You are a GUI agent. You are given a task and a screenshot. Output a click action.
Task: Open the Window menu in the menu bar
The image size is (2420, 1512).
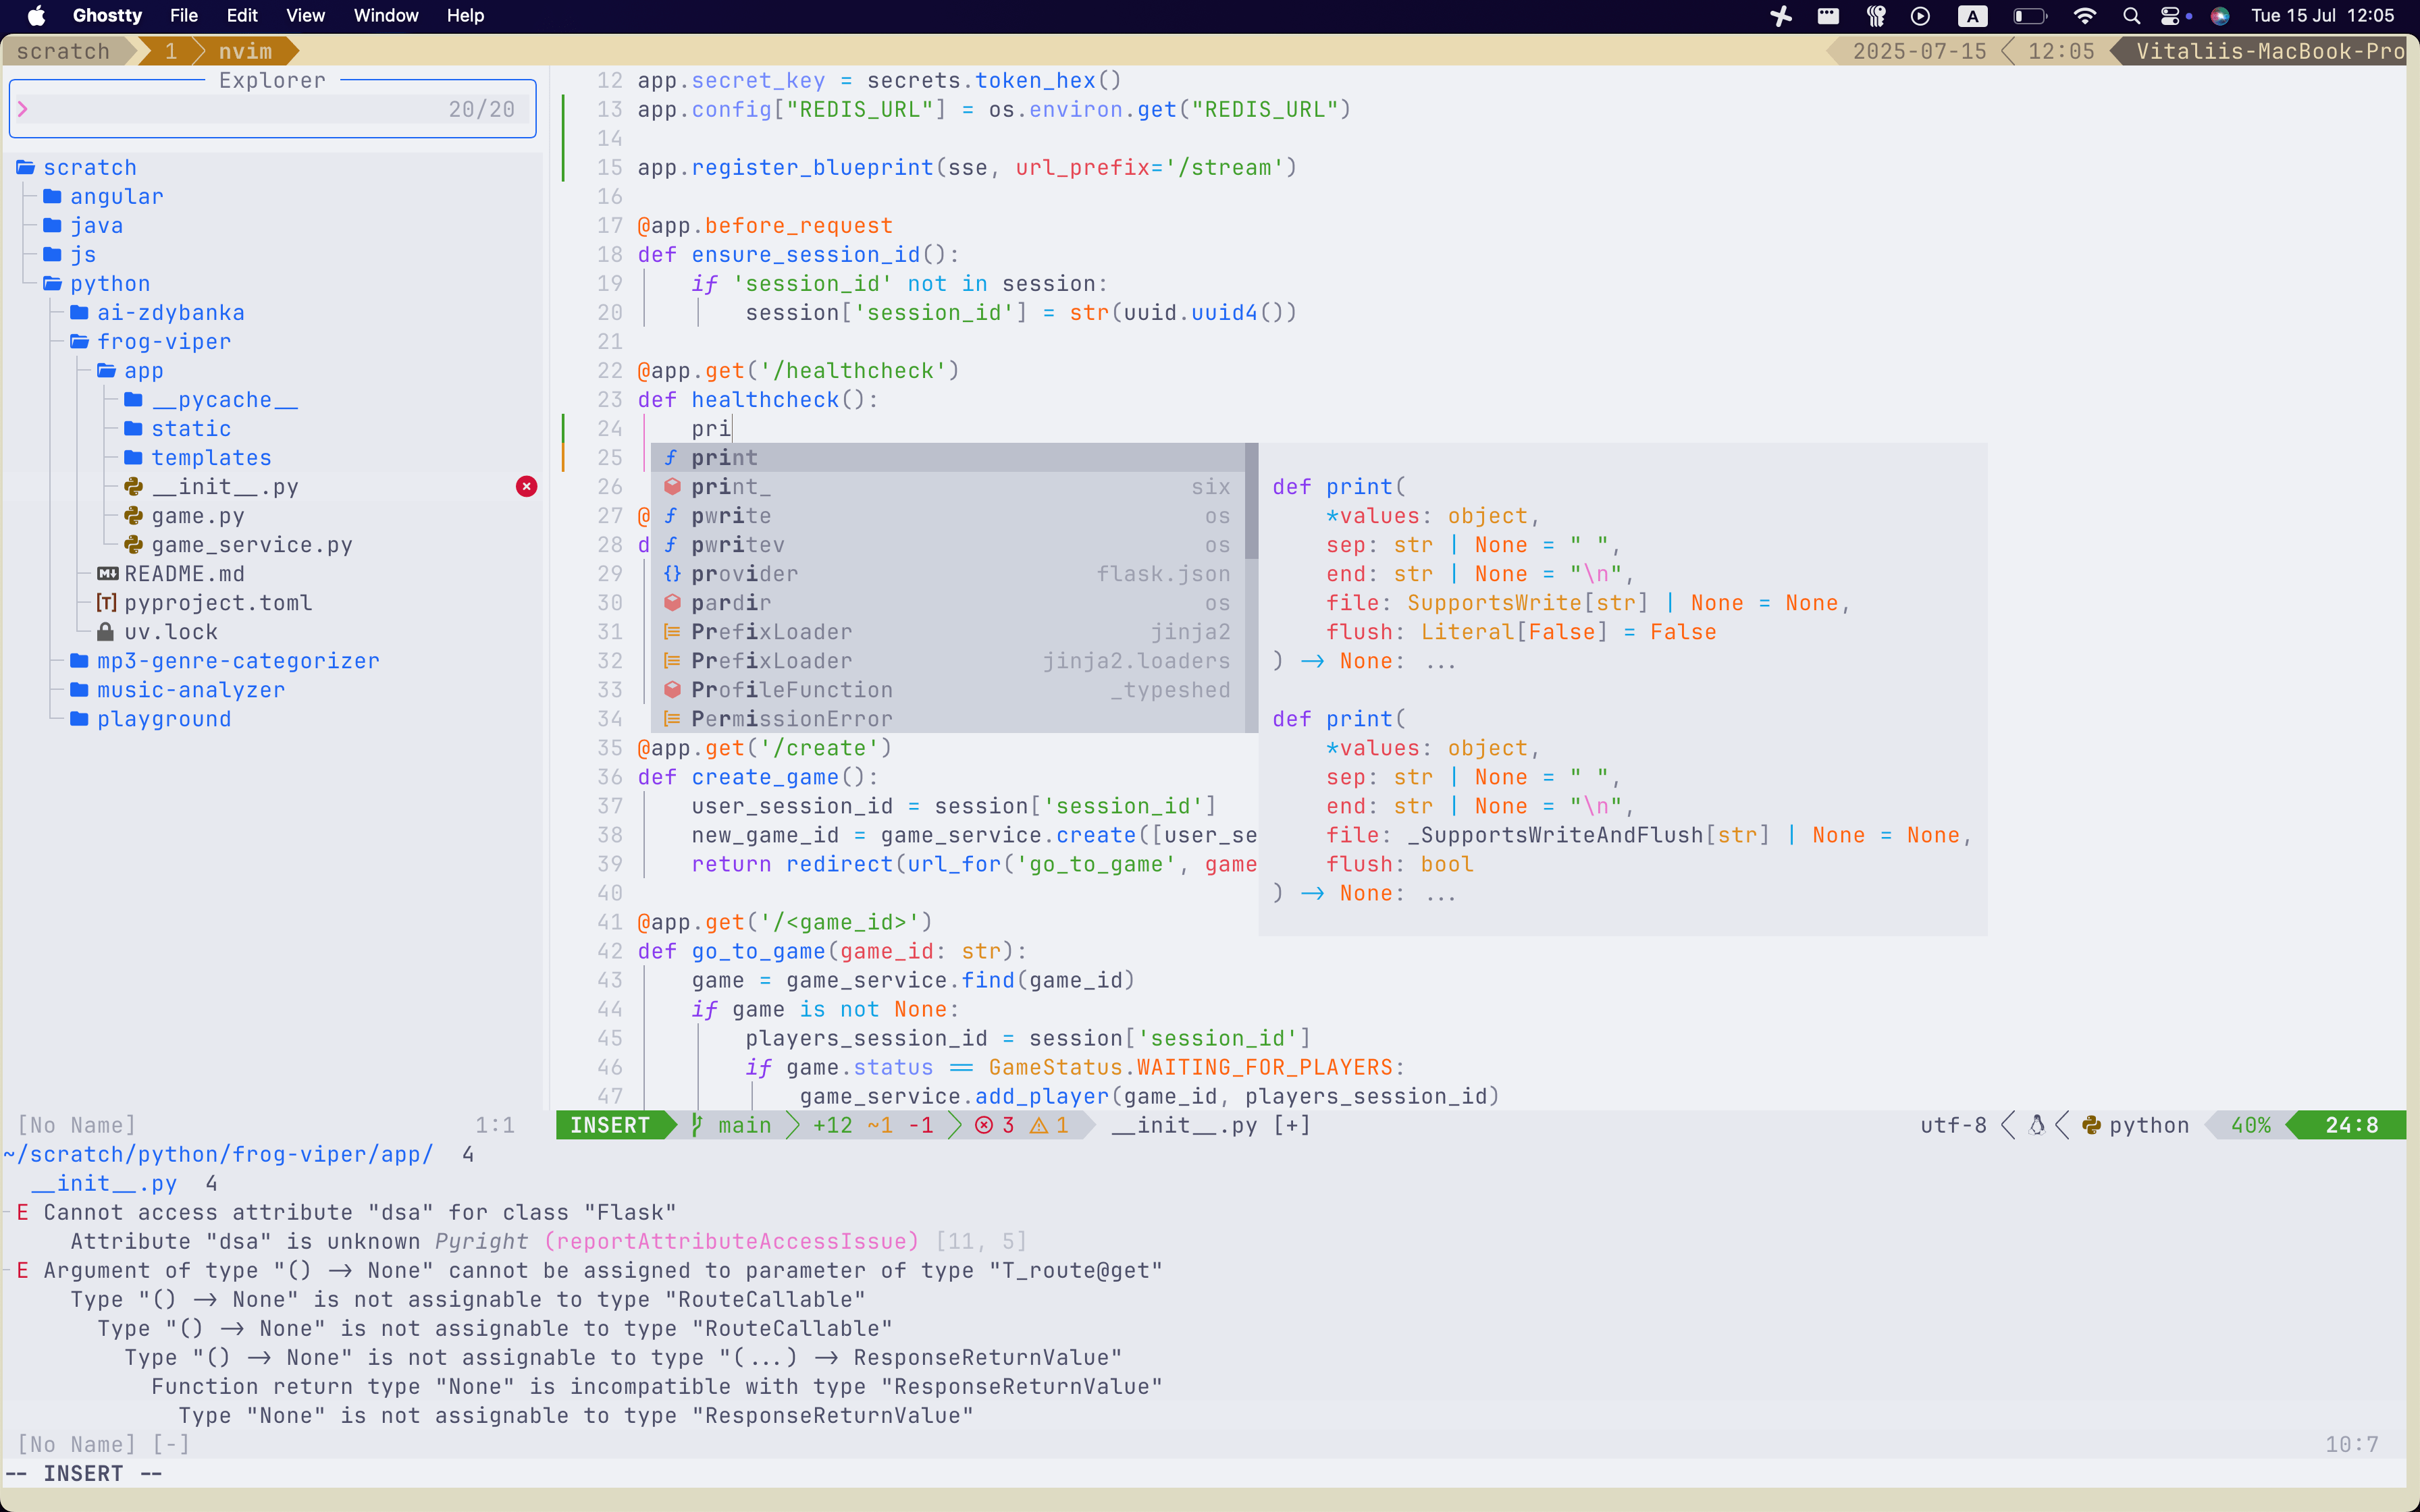[x=386, y=16]
